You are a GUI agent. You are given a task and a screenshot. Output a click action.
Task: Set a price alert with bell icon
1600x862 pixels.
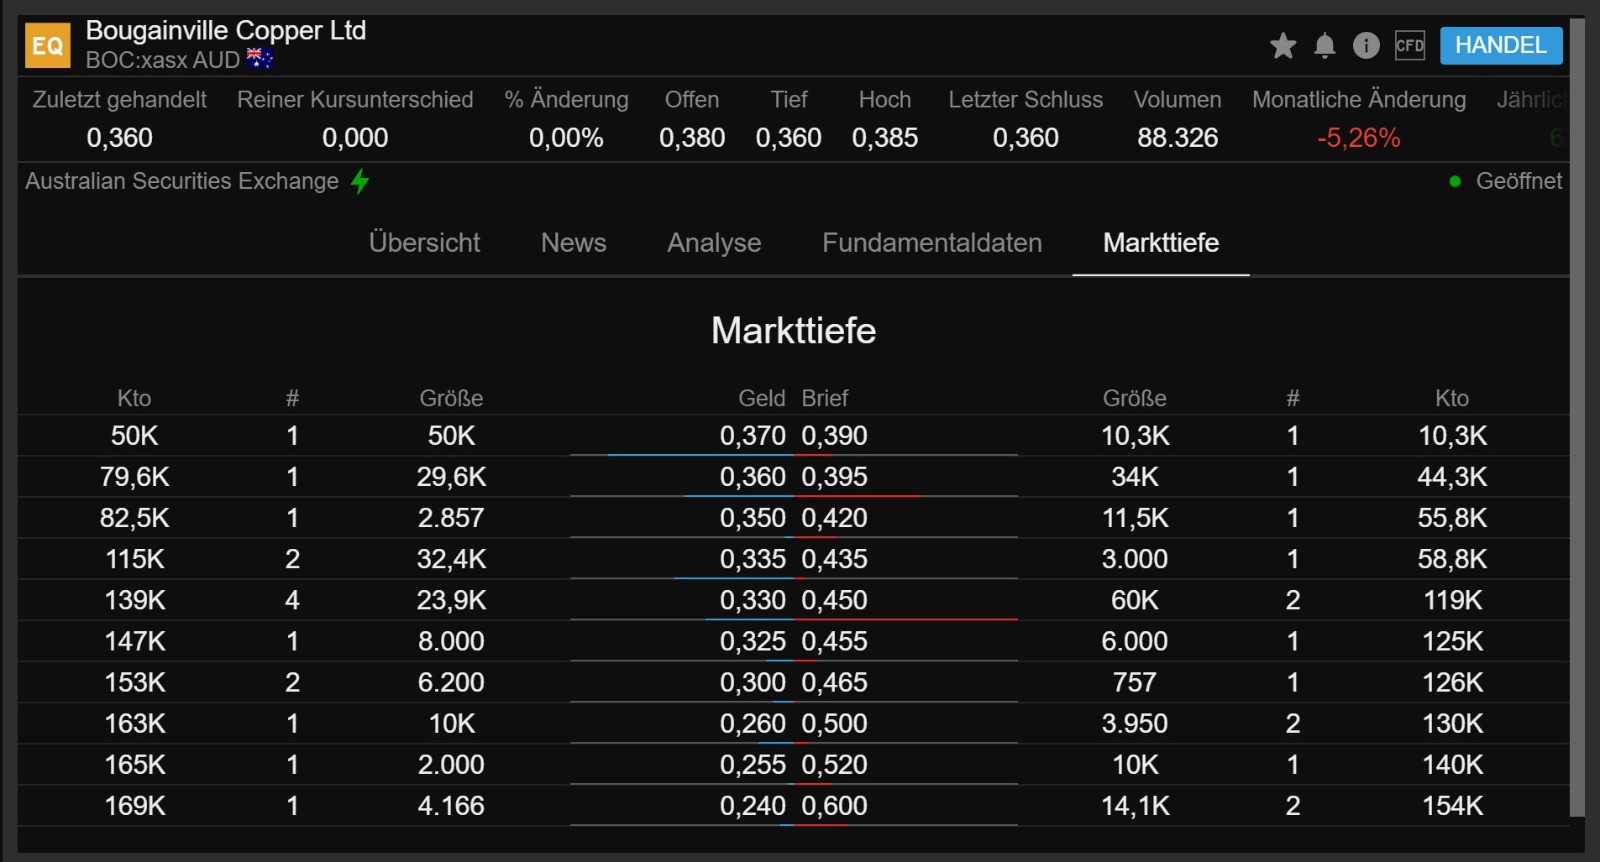pyautogui.click(x=1325, y=45)
